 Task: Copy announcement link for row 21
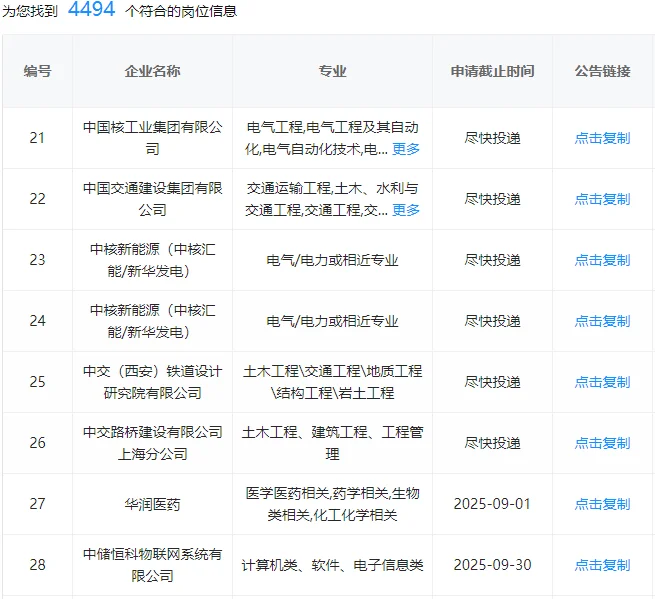602,138
